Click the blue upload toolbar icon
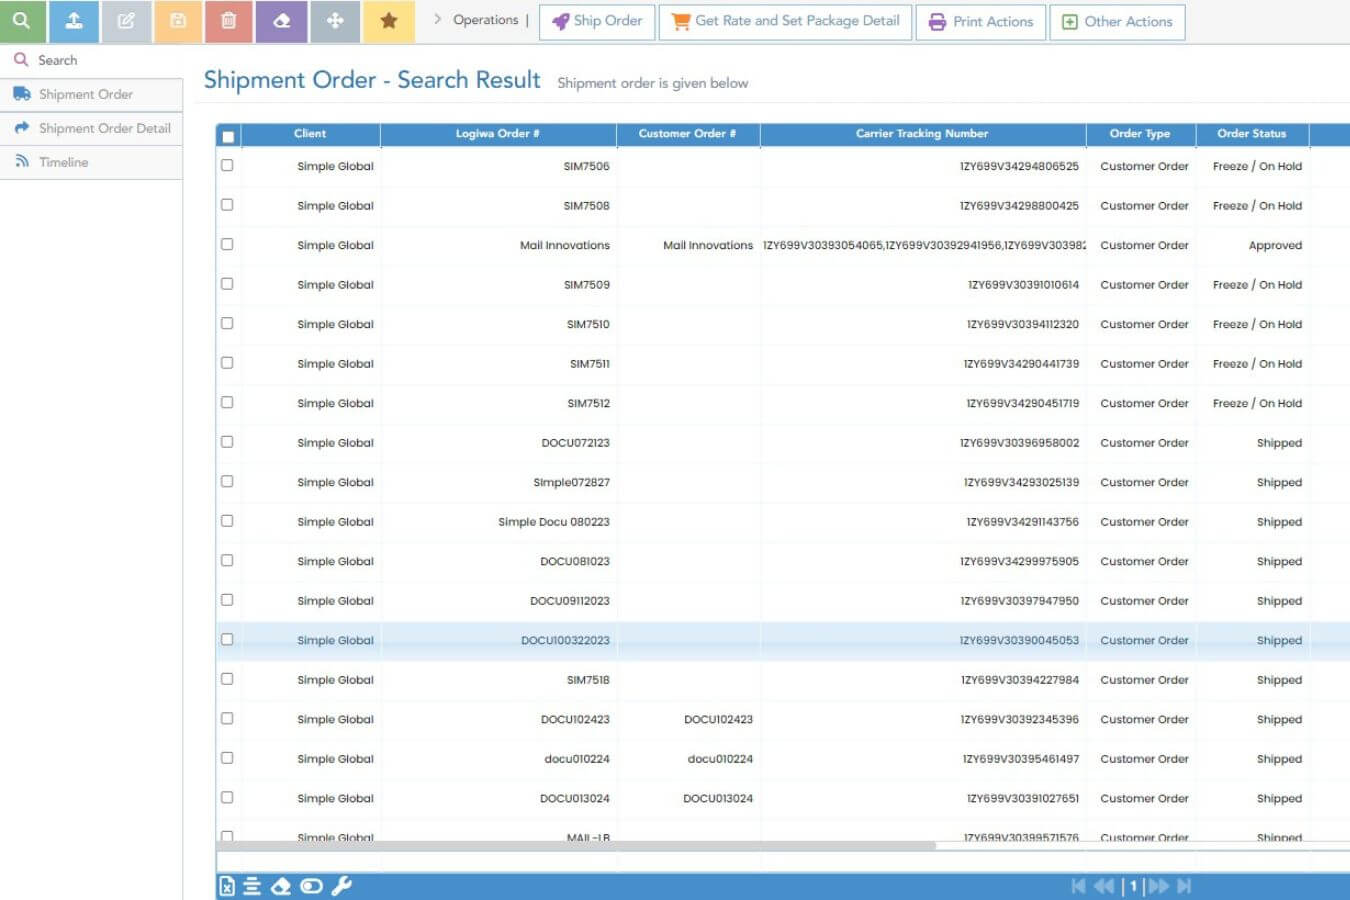 point(74,21)
